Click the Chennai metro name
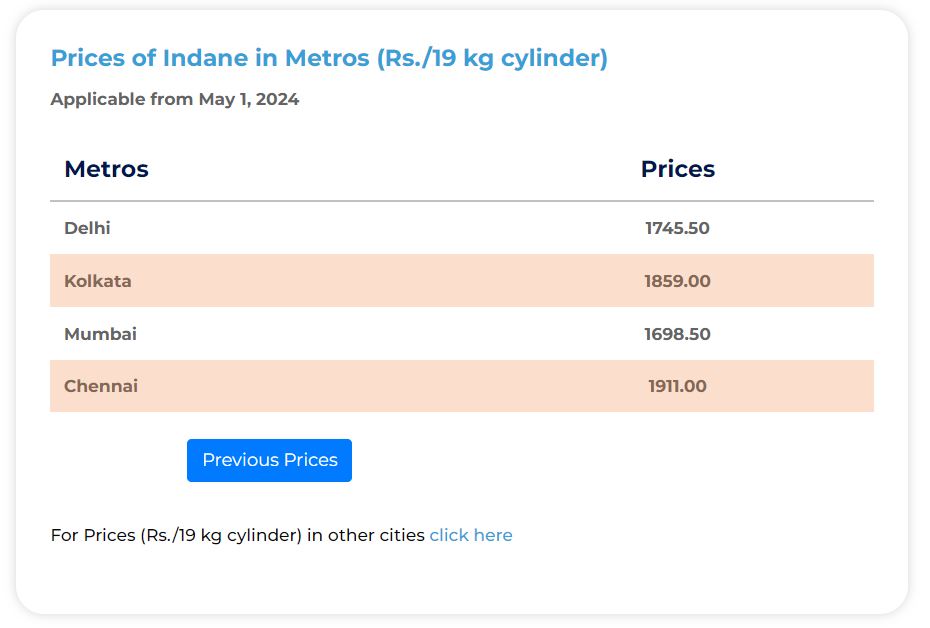Screen dimensions: 930x628 click(101, 386)
